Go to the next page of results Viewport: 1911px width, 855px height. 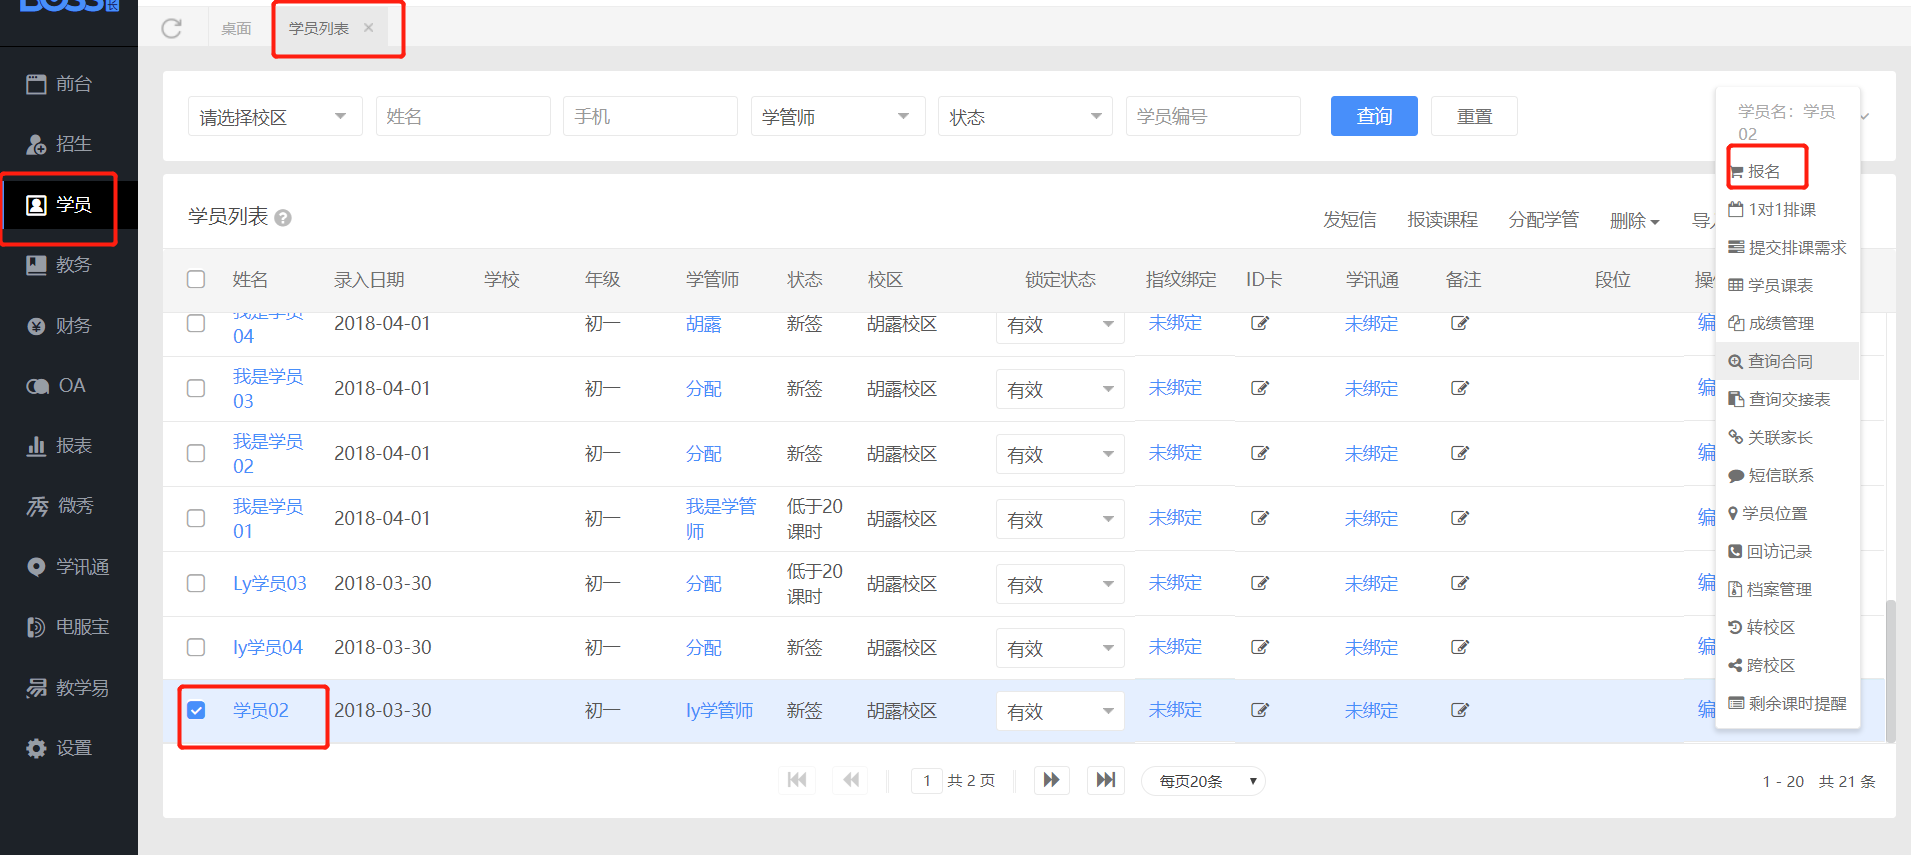click(x=1051, y=780)
